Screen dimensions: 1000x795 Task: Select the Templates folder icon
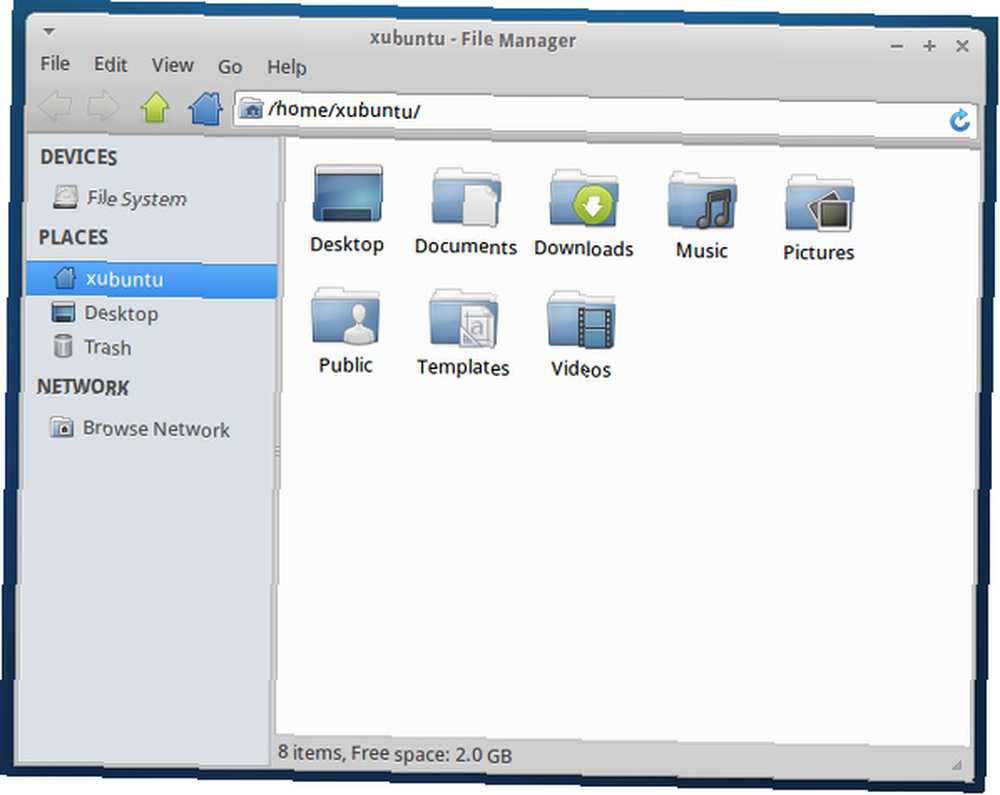pos(464,318)
